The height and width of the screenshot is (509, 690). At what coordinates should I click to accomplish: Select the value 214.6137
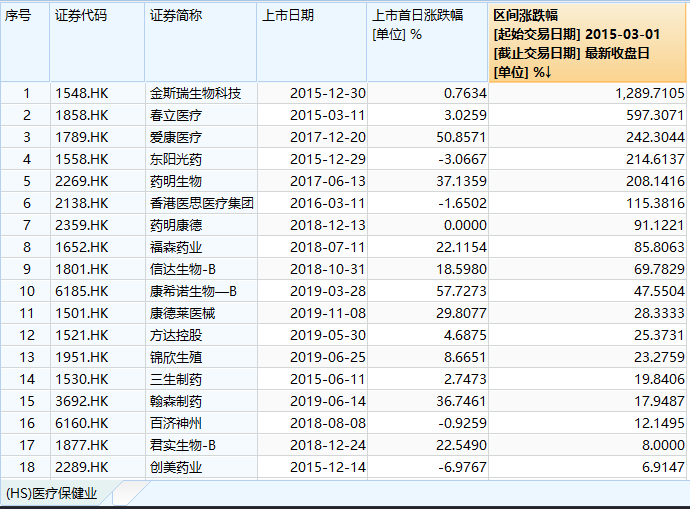tap(655, 159)
